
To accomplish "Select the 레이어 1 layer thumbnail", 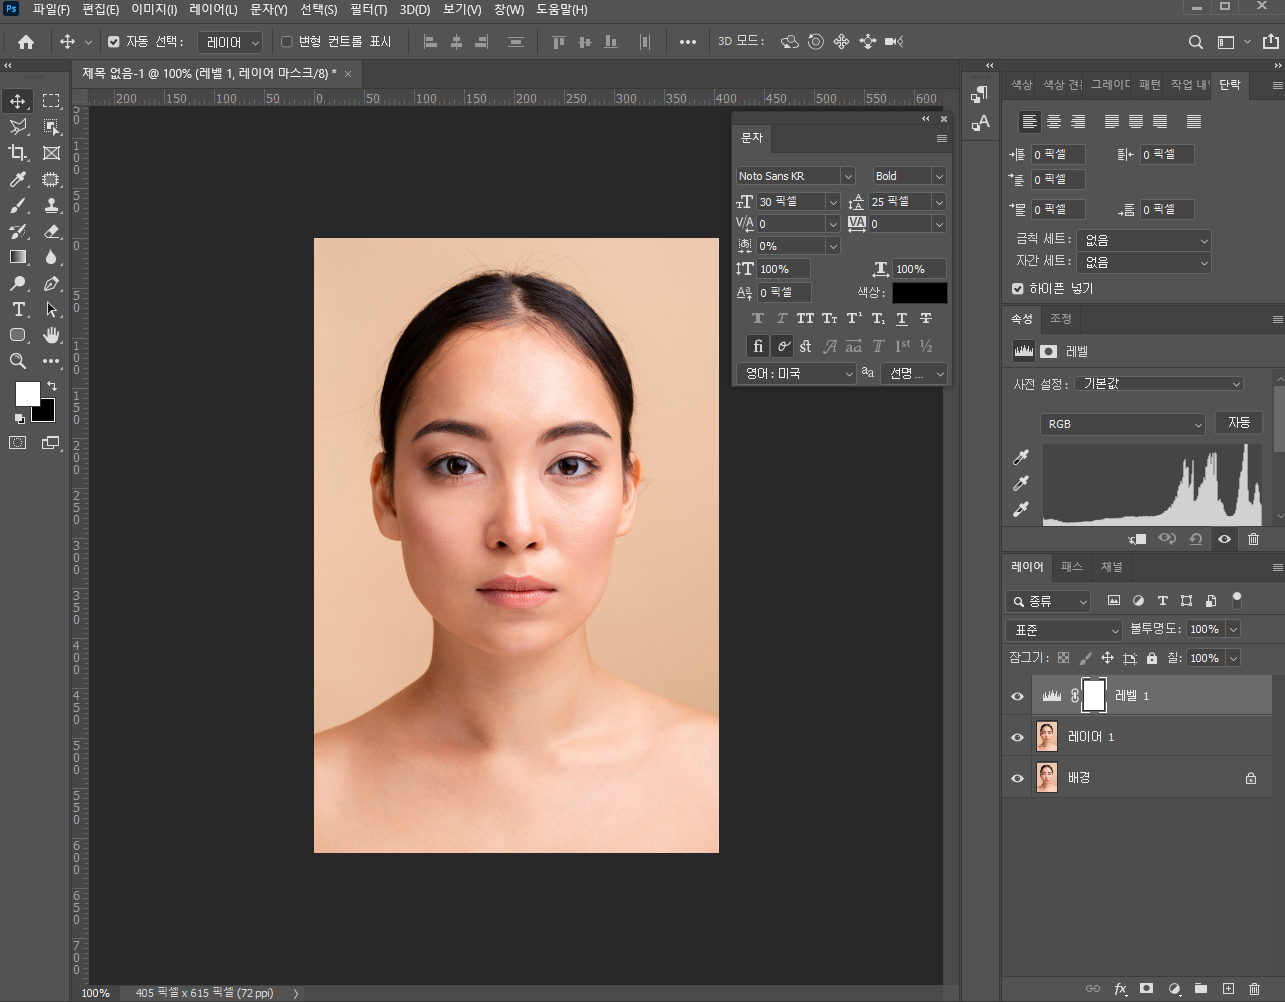I will pos(1047,737).
